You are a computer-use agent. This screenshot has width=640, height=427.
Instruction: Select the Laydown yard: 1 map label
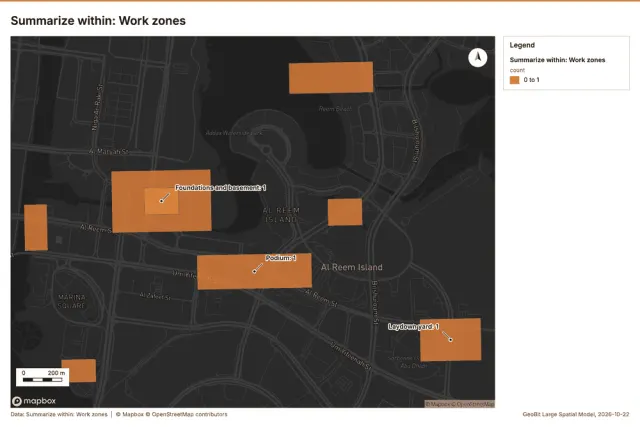(x=413, y=327)
